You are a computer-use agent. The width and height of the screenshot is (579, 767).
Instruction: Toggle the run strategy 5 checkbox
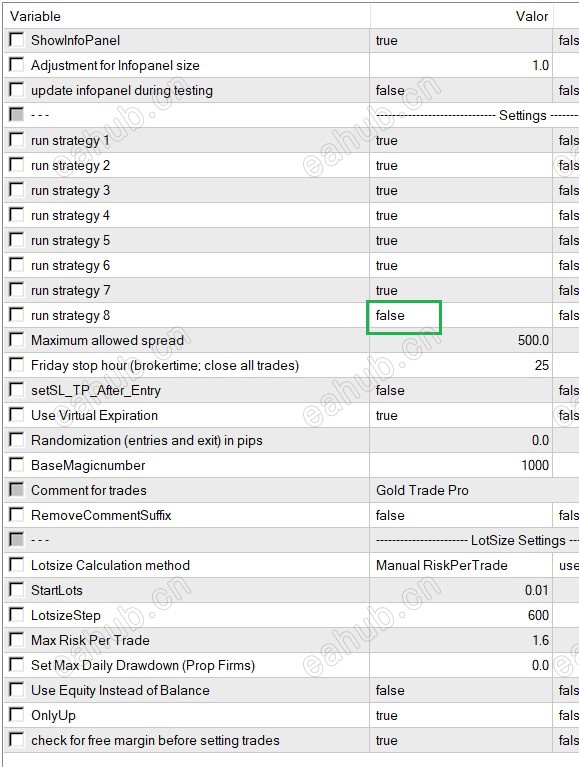coord(17,240)
